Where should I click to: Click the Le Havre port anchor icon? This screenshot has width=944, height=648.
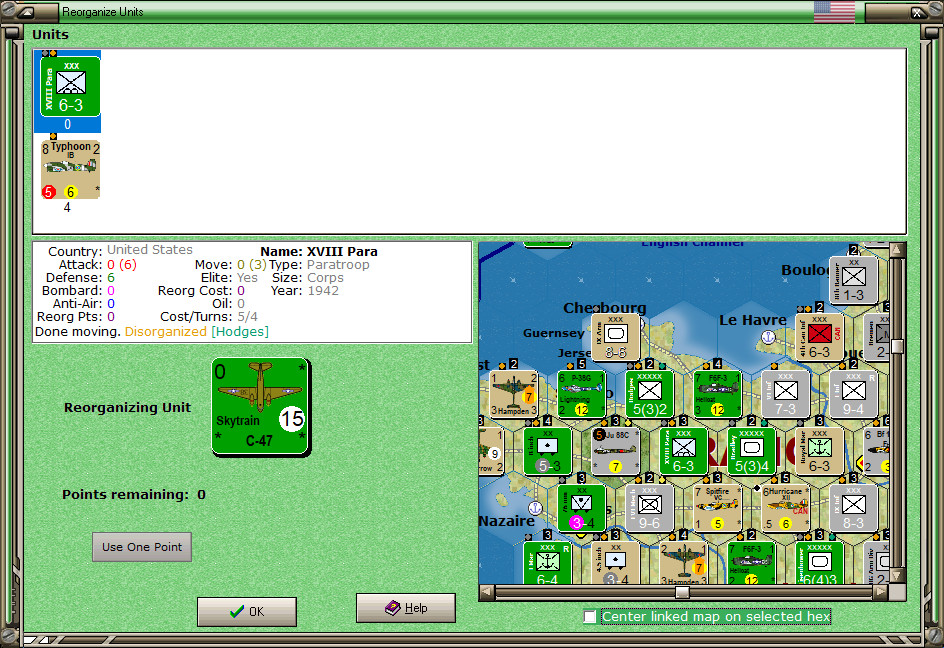tap(768, 337)
